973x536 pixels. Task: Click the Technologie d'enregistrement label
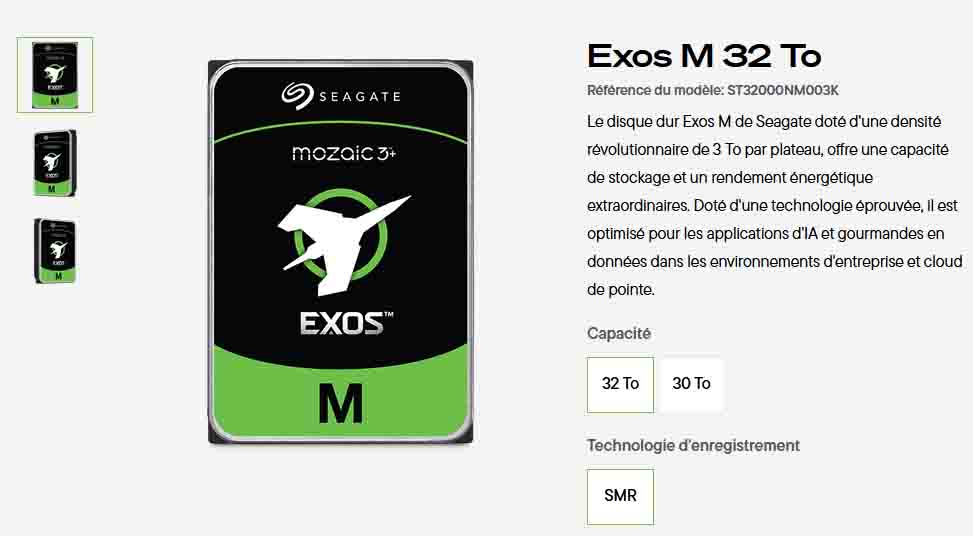pyautogui.click(x=693, y=445)
